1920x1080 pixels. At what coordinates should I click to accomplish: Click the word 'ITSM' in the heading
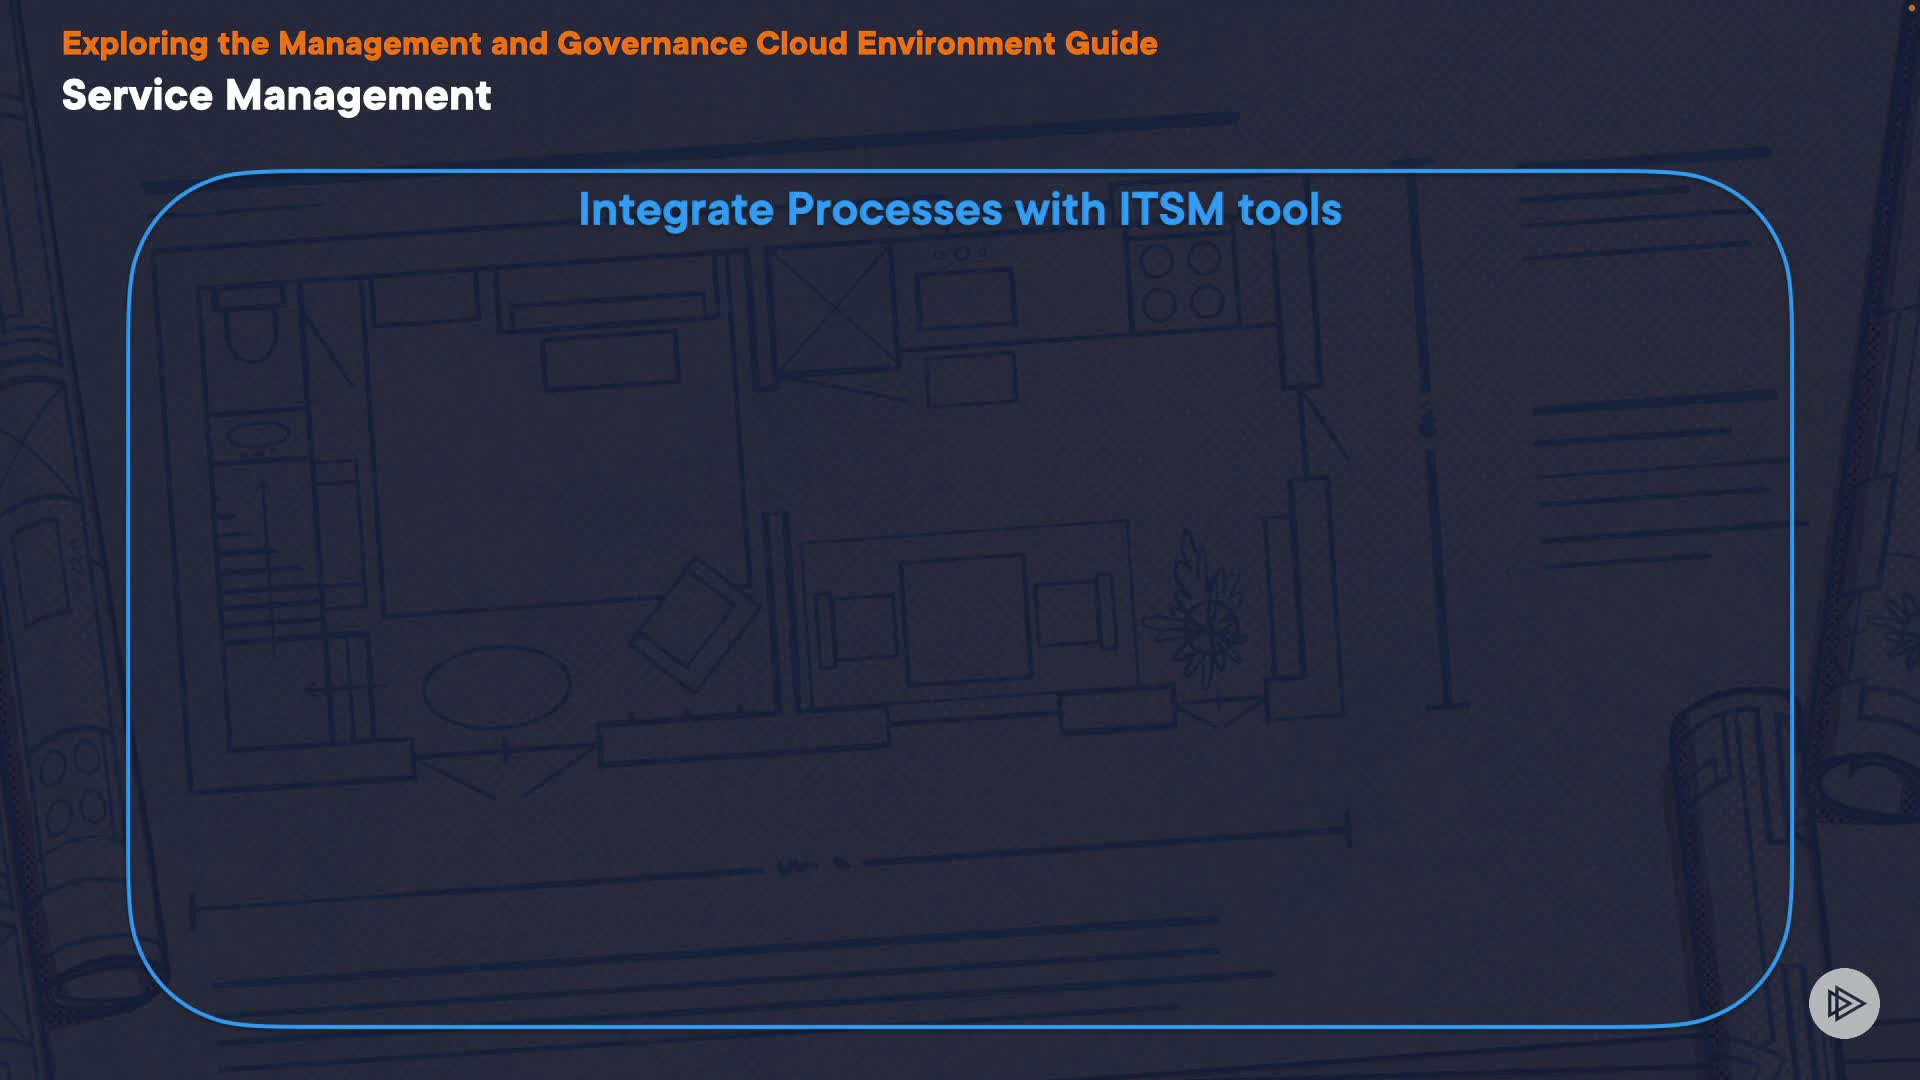click(1171, 210)
